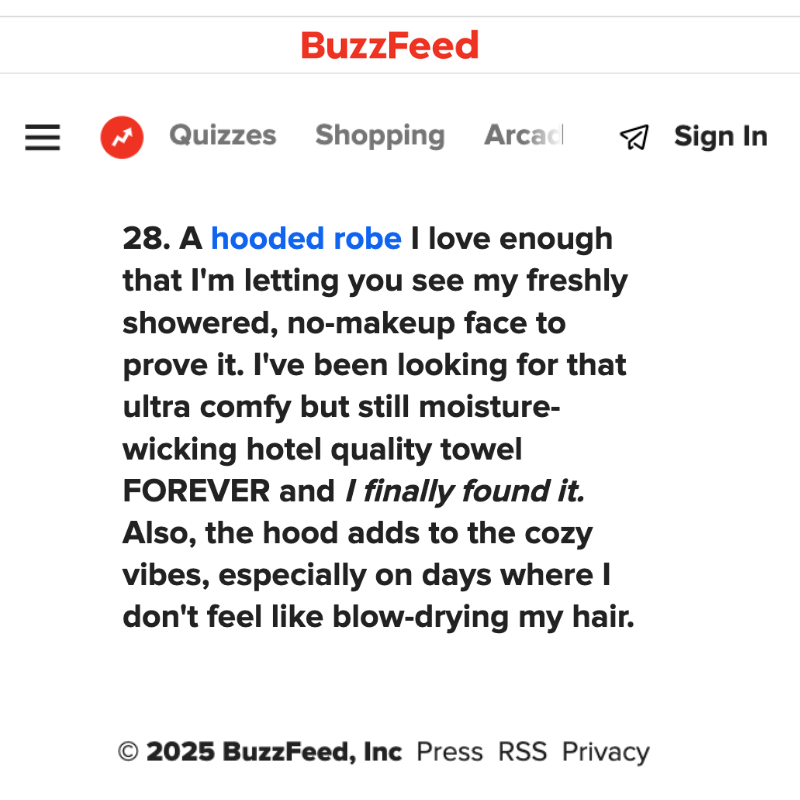Open the Quizzes section

pos(222,135)
